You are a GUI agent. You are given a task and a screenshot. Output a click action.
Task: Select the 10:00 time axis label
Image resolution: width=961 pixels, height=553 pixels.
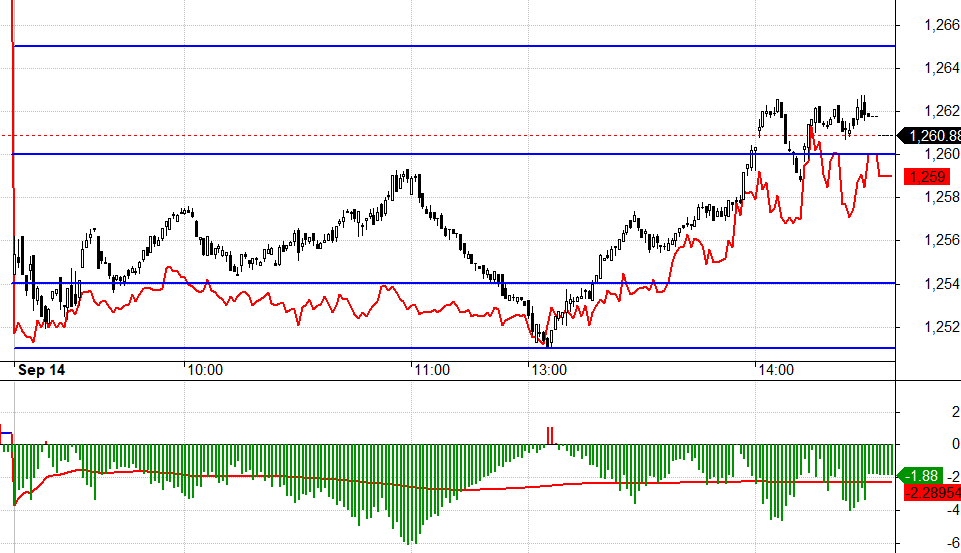204,370
